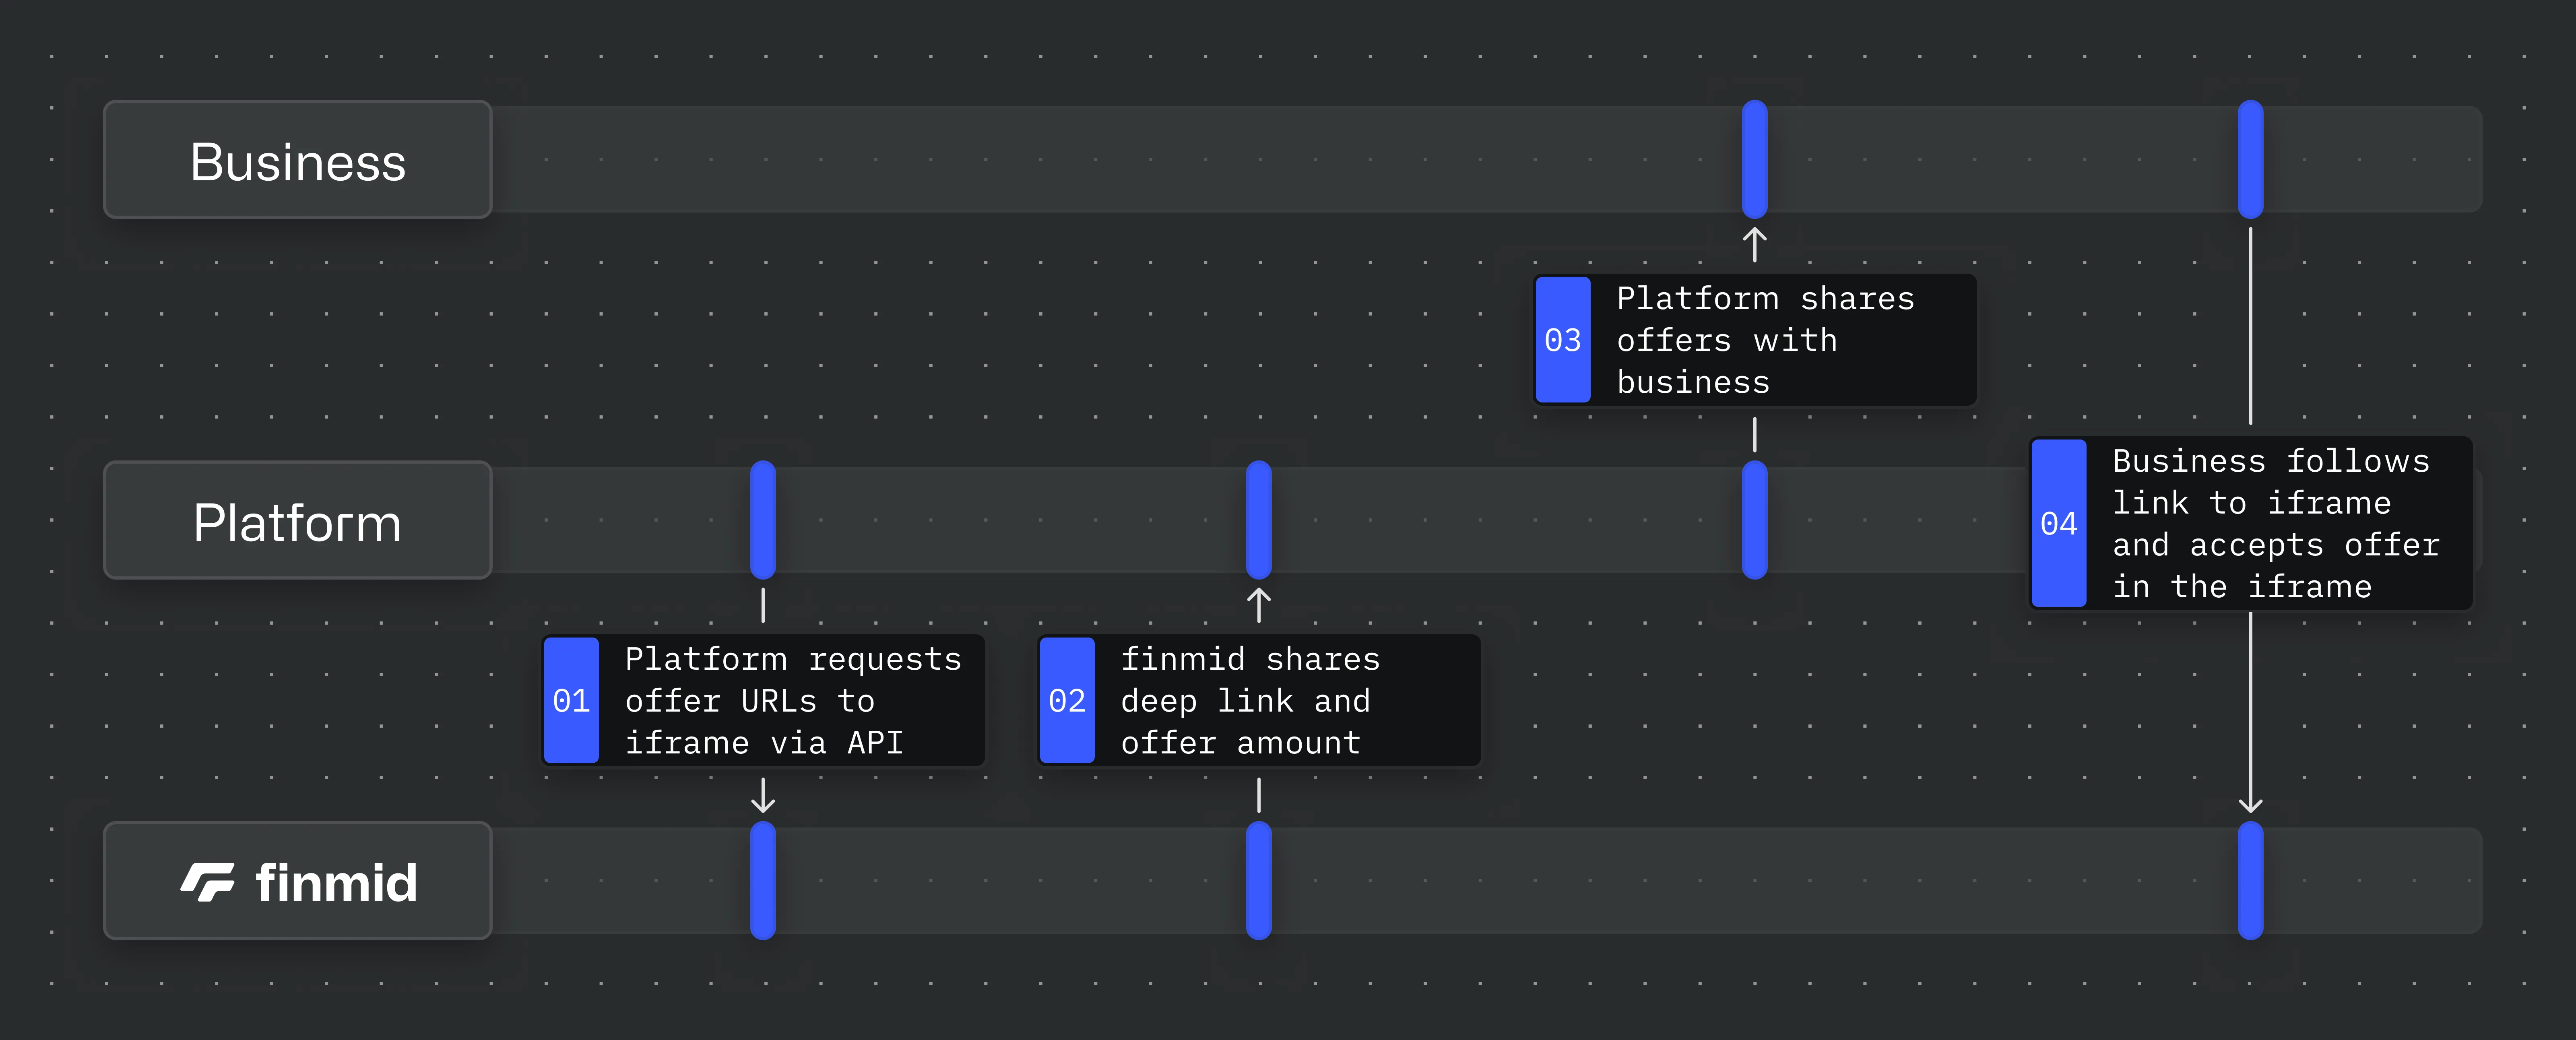Click the first blue marker on Platform timeline

pos(763,519)
